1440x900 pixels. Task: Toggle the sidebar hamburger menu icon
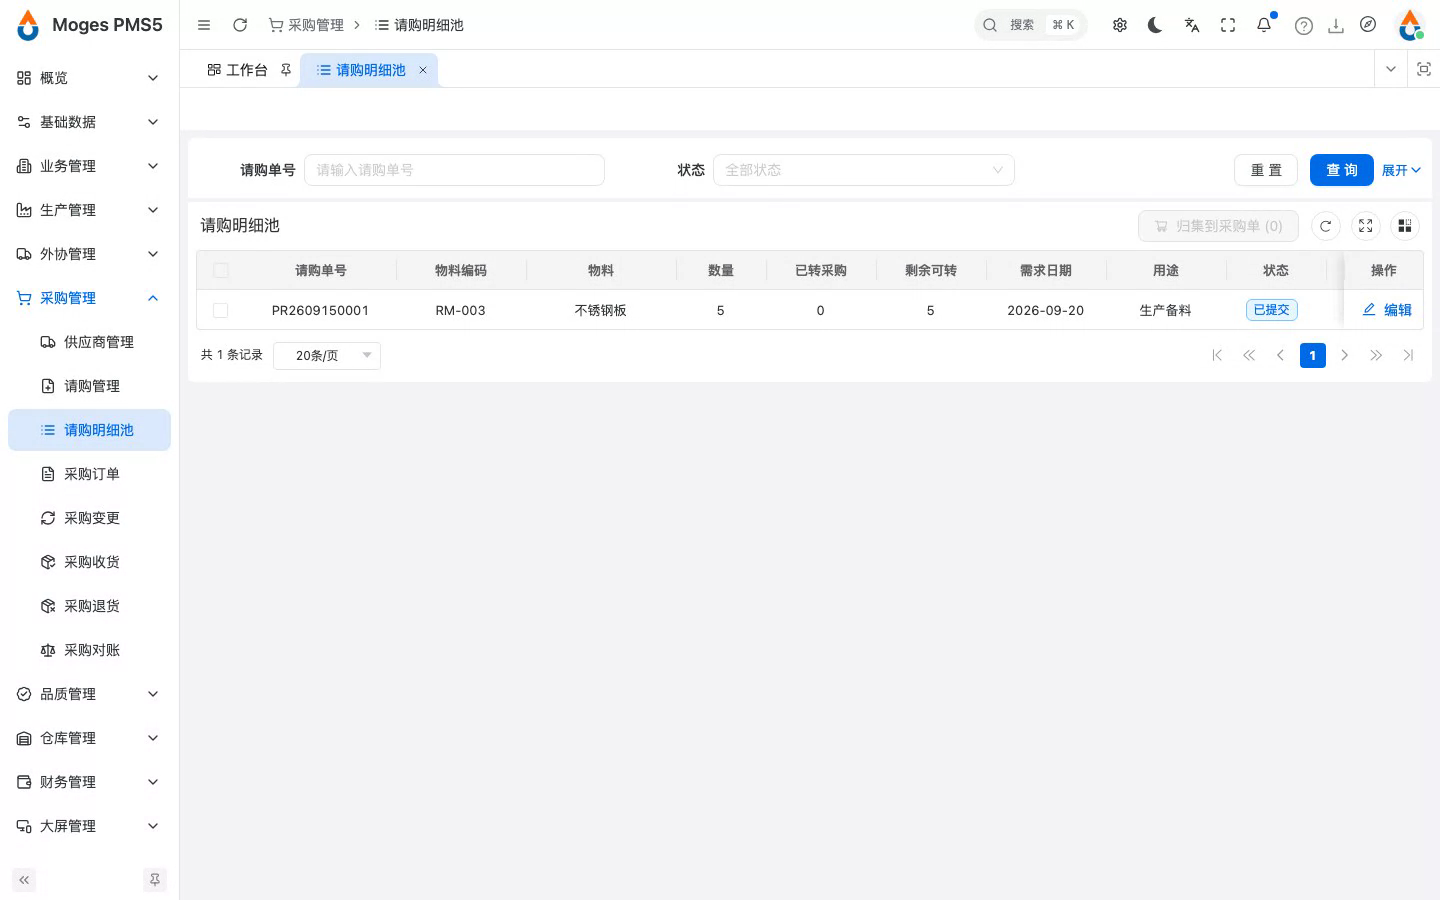(204, 25)
